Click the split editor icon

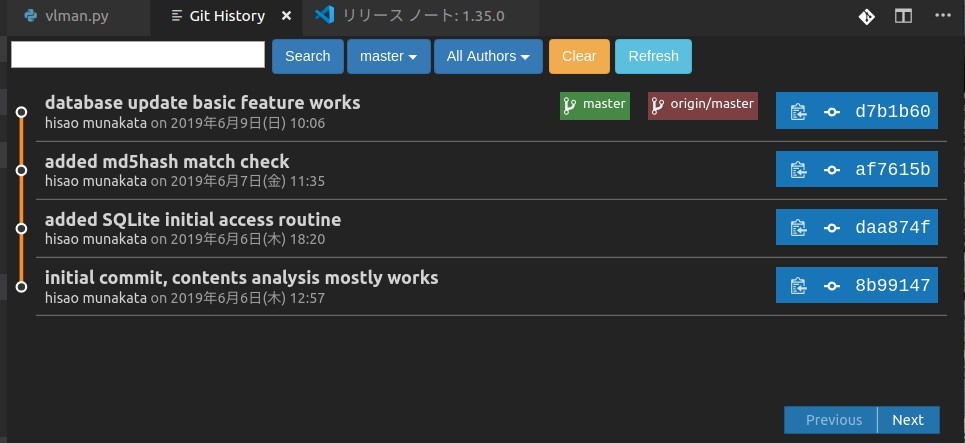(903, 16)
